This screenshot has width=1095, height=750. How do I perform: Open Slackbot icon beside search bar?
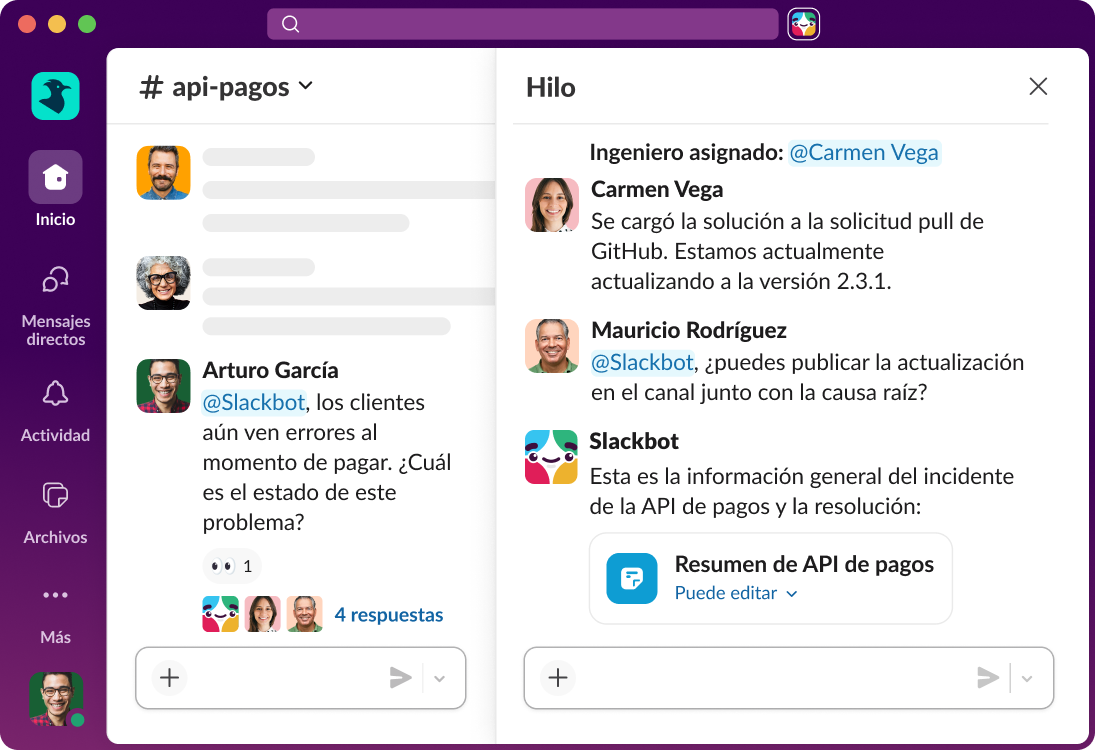coord(804,24)
